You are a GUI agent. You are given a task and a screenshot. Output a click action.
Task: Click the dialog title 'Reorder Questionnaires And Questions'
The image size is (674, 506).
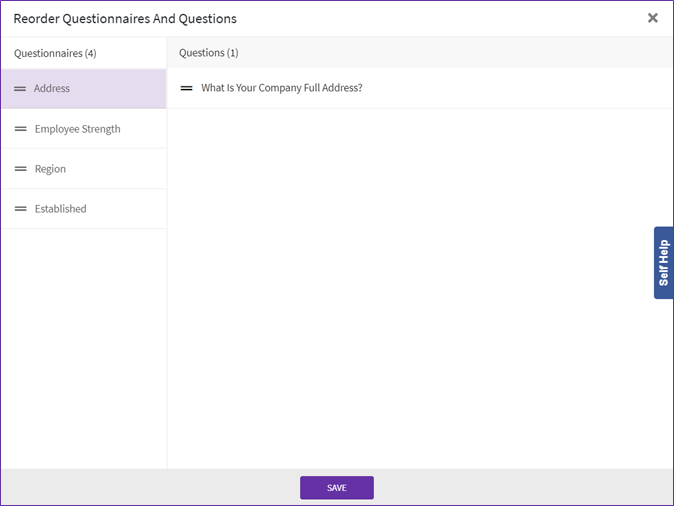tap(125, 18)
